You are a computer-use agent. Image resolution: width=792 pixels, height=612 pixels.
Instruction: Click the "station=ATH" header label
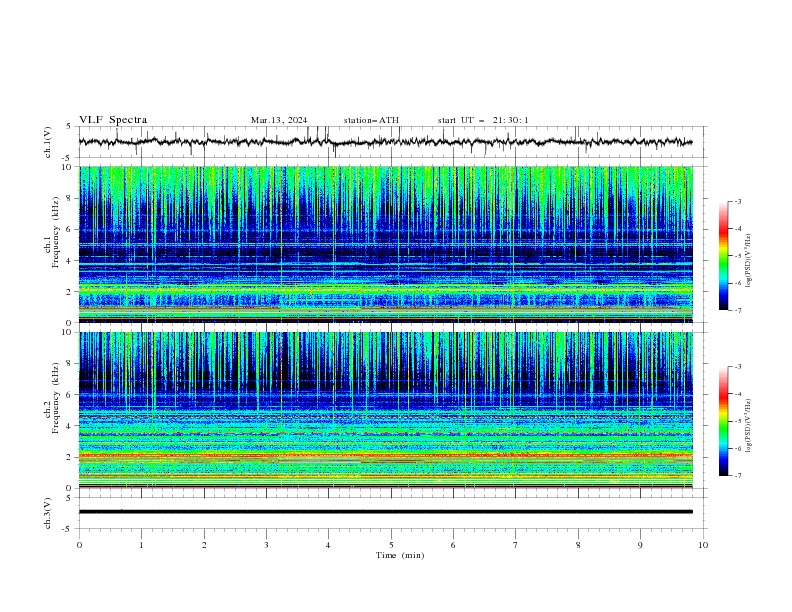[x=371, y=120]
